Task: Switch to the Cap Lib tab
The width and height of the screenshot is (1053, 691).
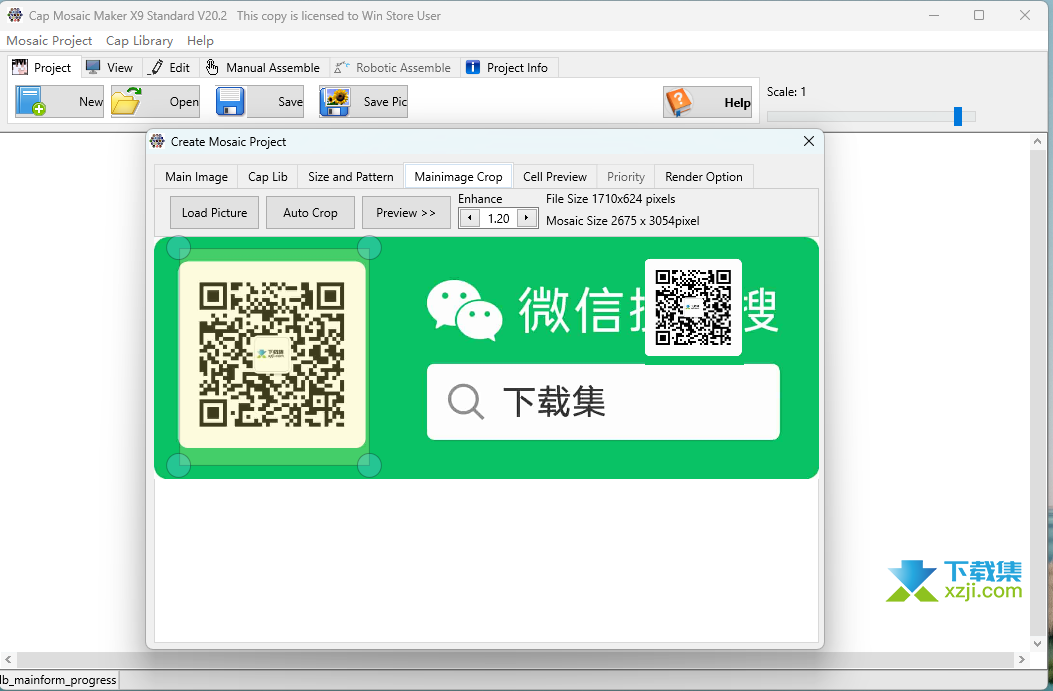Action: point(268,177)
